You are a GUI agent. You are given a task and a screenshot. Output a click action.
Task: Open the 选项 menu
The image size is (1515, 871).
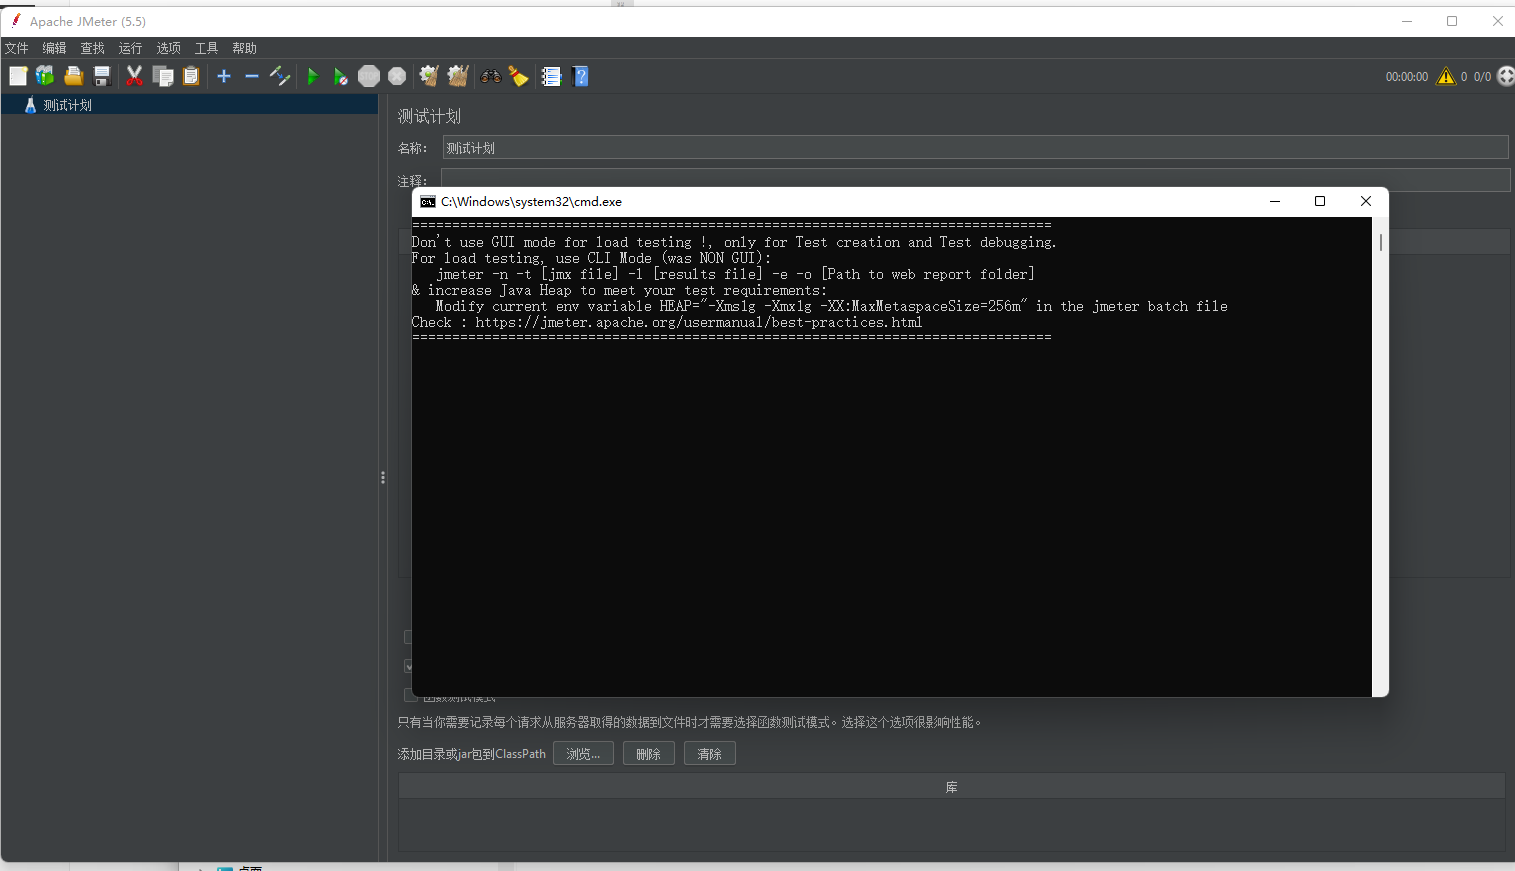(x=168, y=47)
